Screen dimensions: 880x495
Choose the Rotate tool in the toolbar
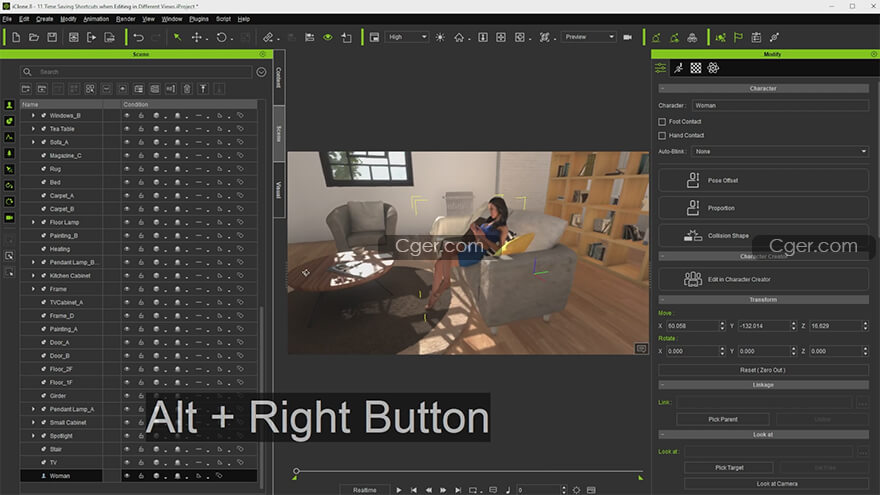point(222,38)
